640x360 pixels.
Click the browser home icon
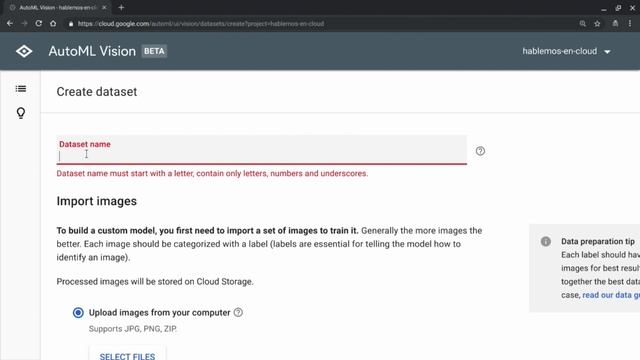[x=53, y=24]
